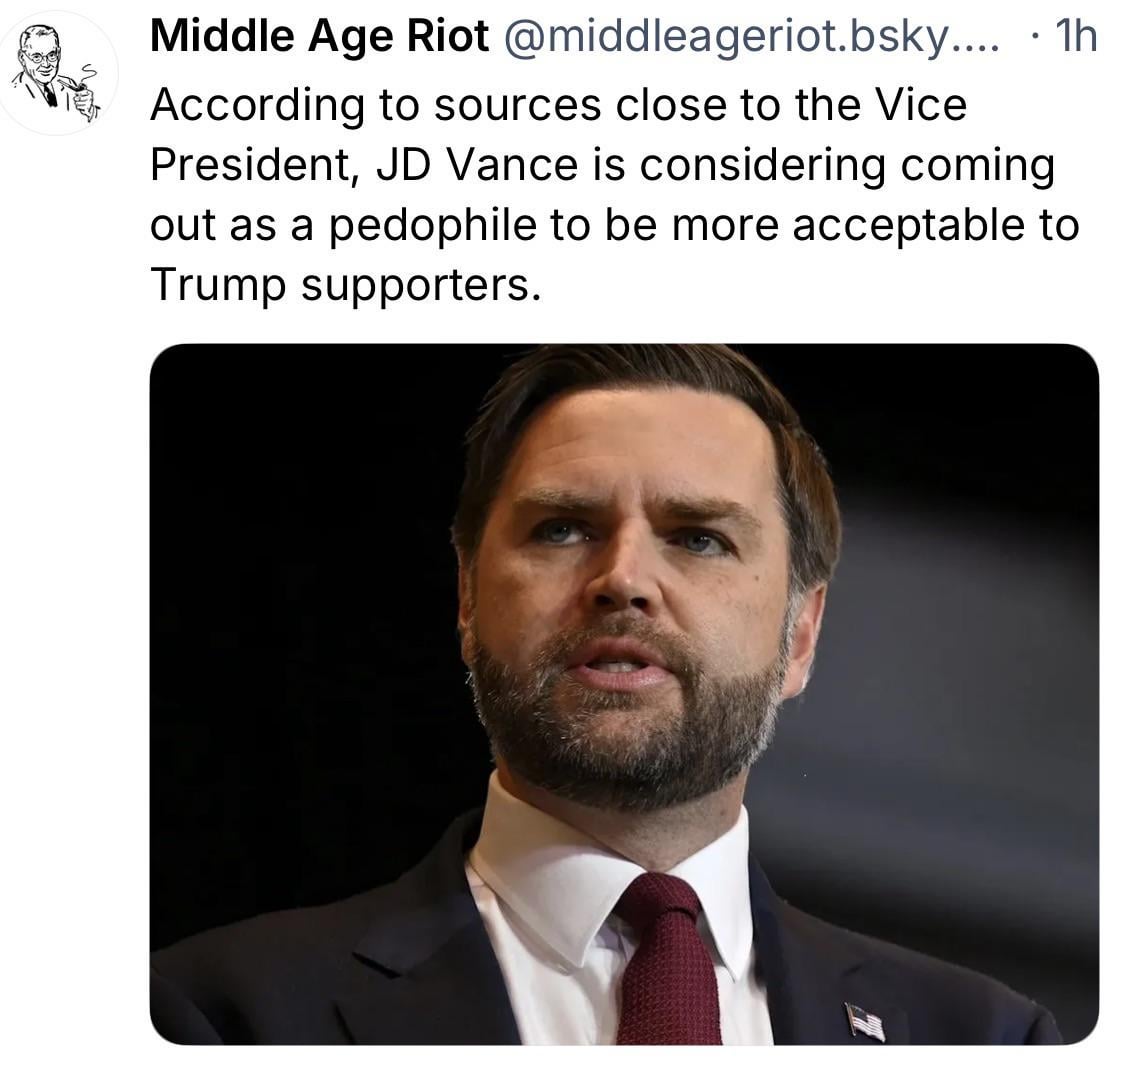
Task: Click the words "considering coming" in post text
Action: point(847,164)
